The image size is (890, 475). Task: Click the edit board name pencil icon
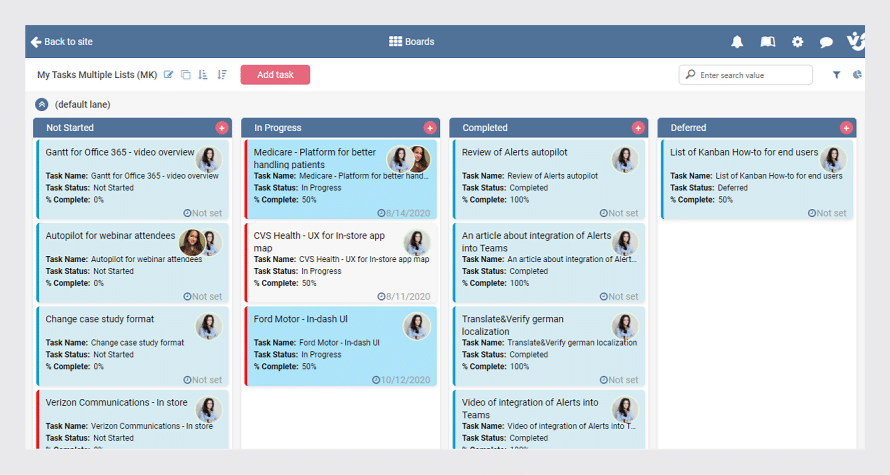169,74
